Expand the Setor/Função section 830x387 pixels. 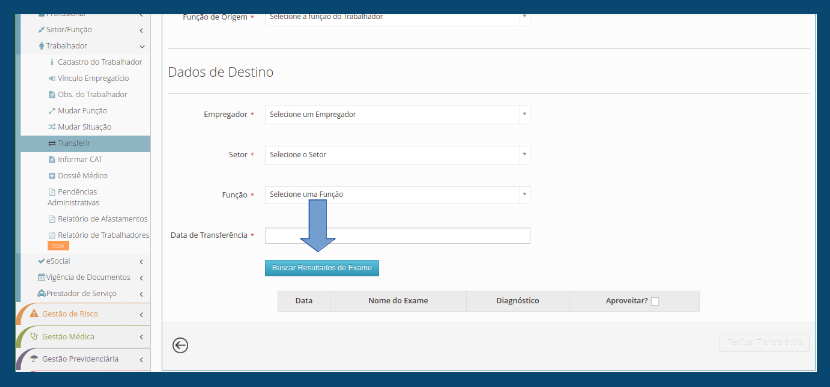(142, 30)
